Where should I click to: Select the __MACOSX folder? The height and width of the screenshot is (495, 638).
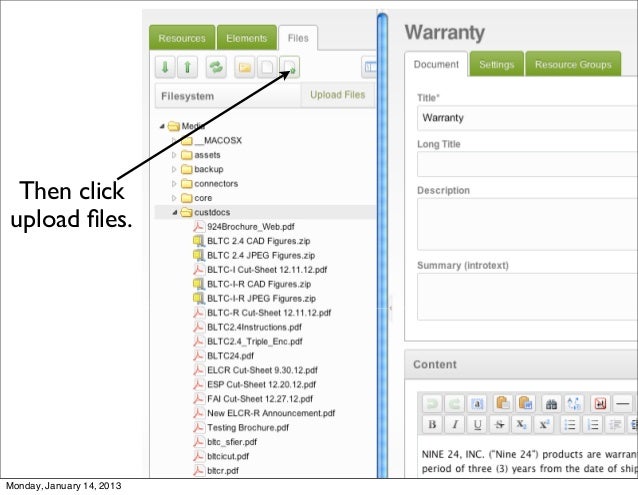click(x=218, y=140)
